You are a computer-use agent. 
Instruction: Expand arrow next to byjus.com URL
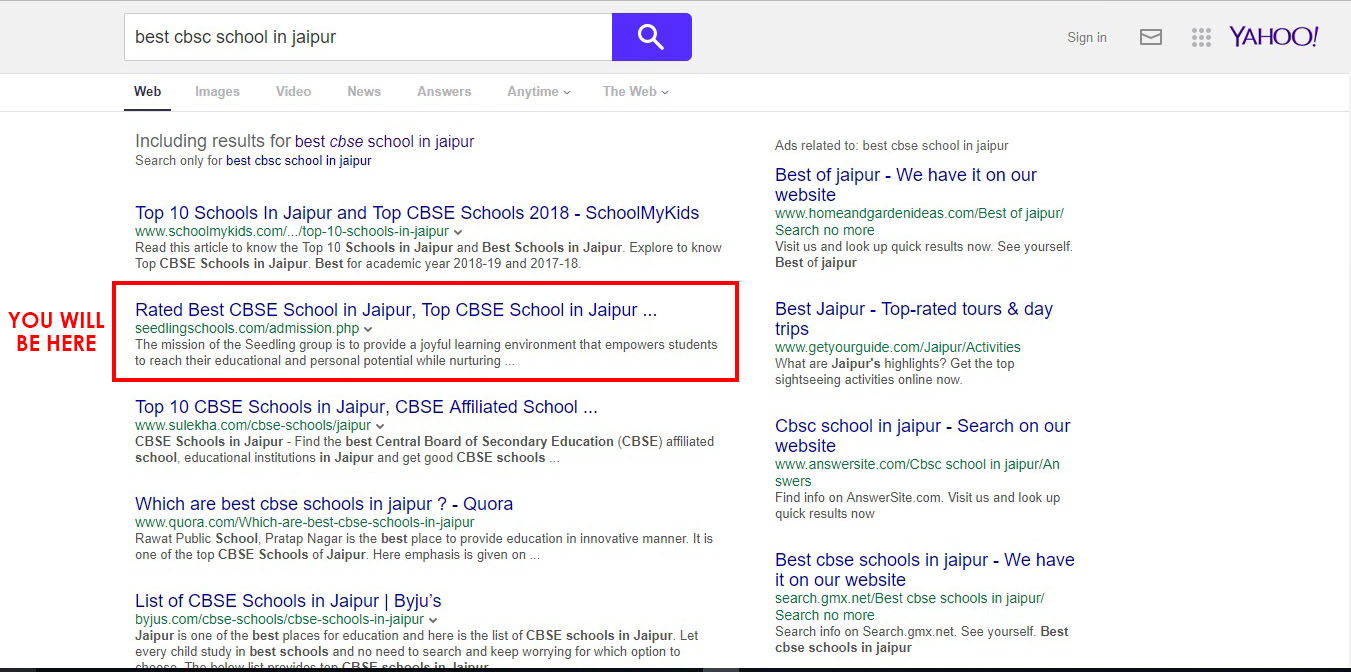[x=433, y=620]
